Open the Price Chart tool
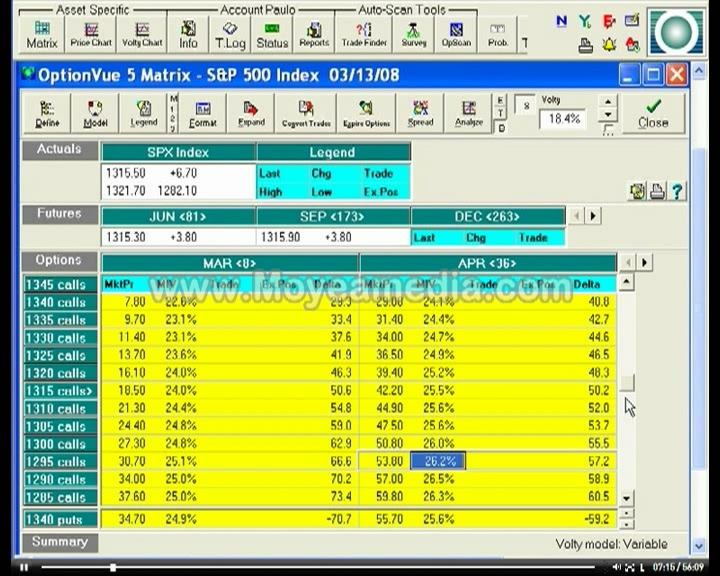Screen dimensions: 720x576 tap(91, 34)
